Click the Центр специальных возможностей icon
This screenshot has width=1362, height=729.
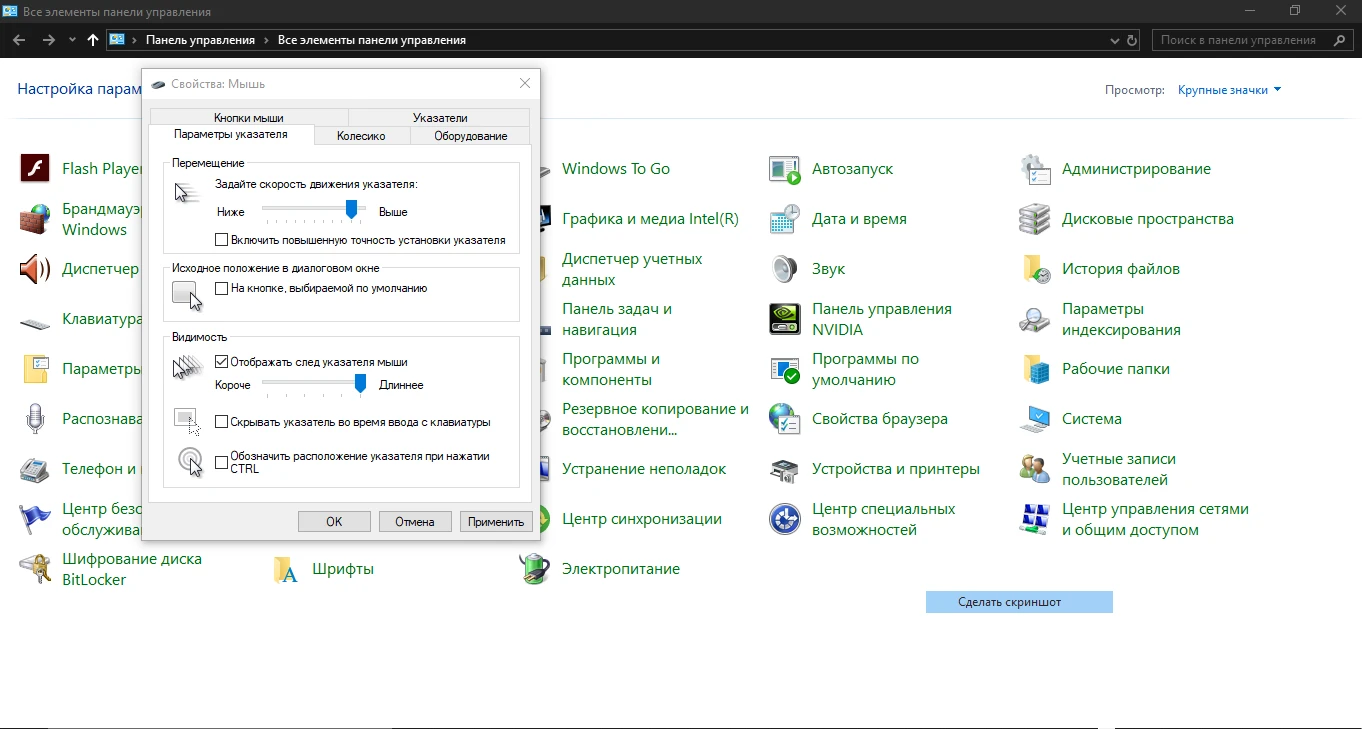click(x=784, y=519)
